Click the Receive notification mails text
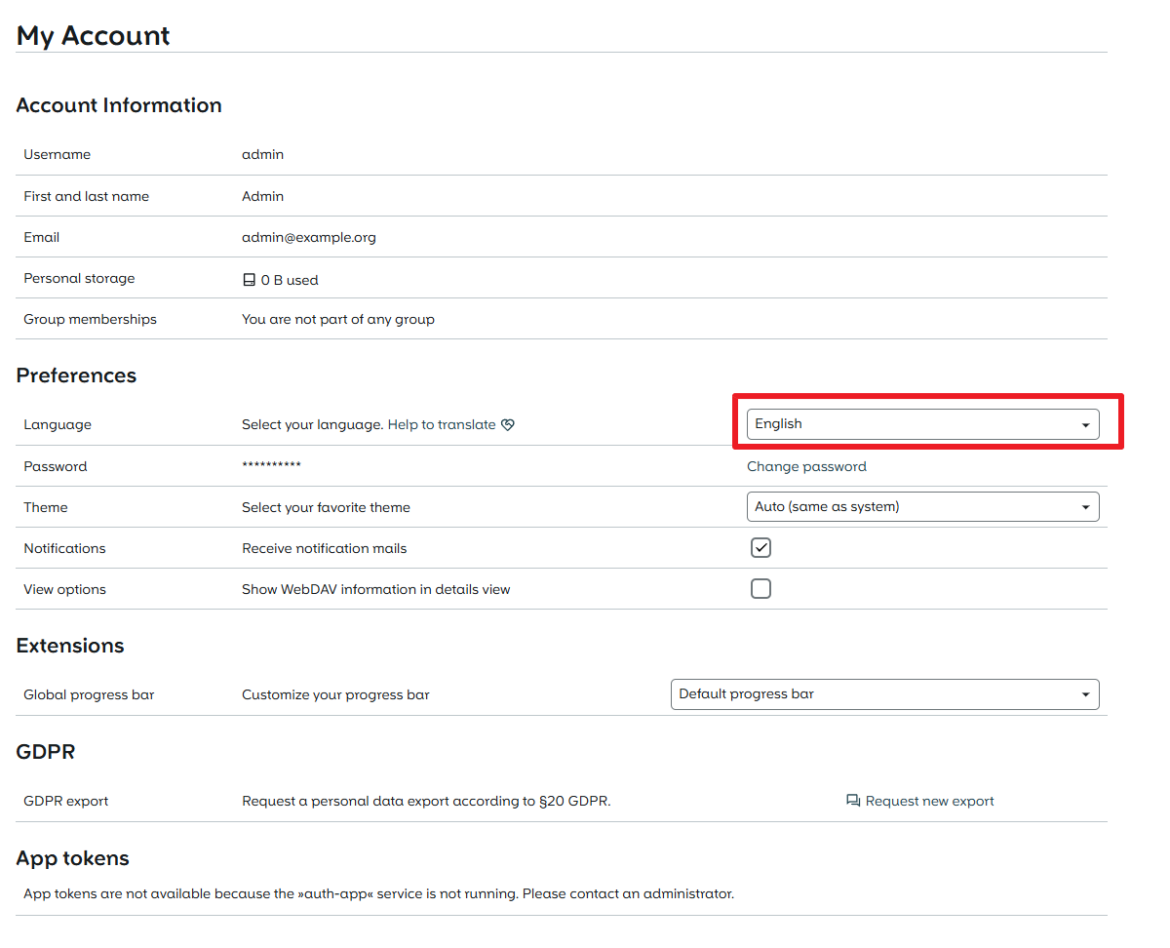 pos(325,549)
